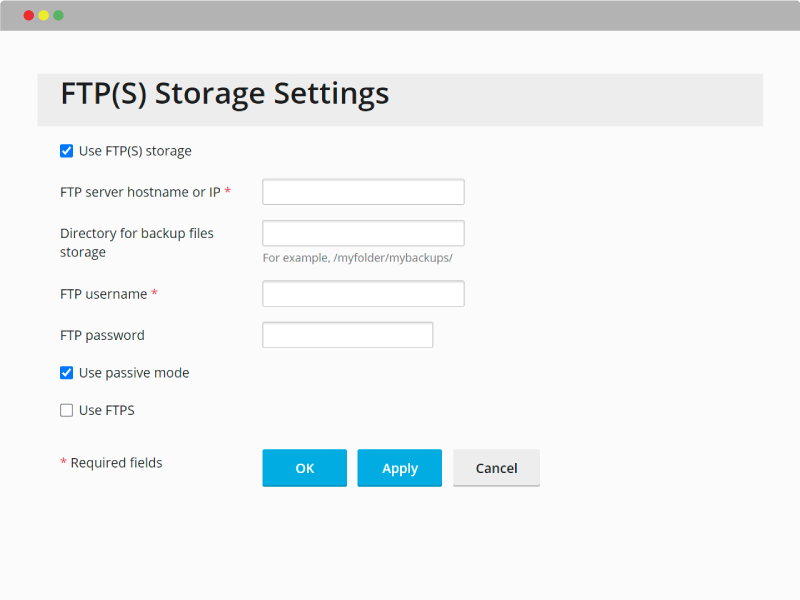The width and height of the screenshot is (800, 600).
Task: Minimize the window using the yellow button
Action: coord(44,15)
